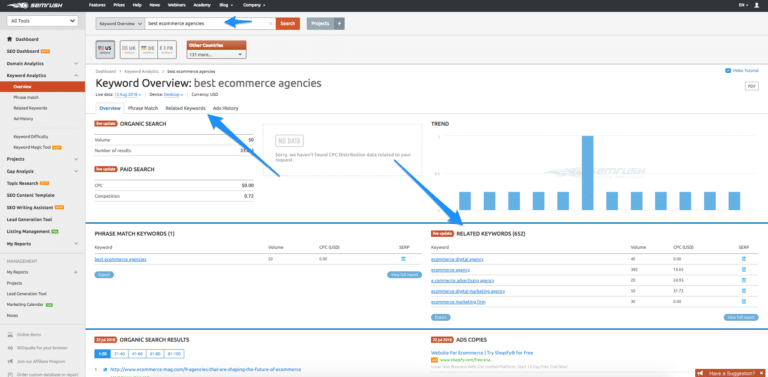
Task: Select the DE database flag
Action: (148, 49)
